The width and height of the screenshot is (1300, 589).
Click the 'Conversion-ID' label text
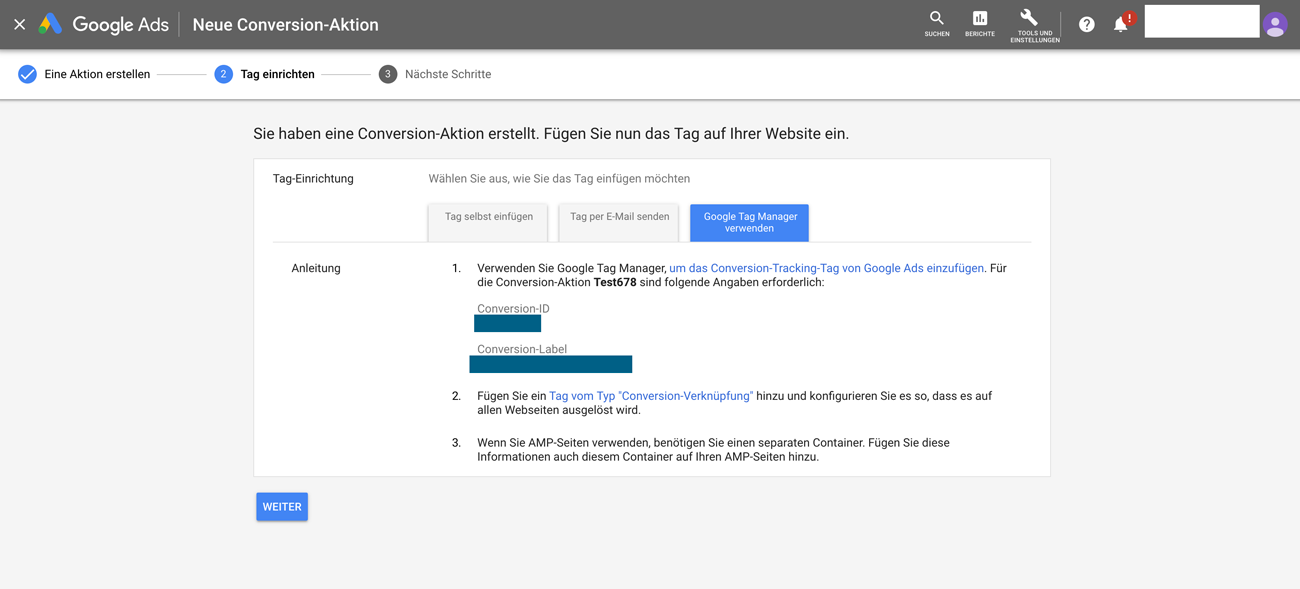tap(513, 309)
